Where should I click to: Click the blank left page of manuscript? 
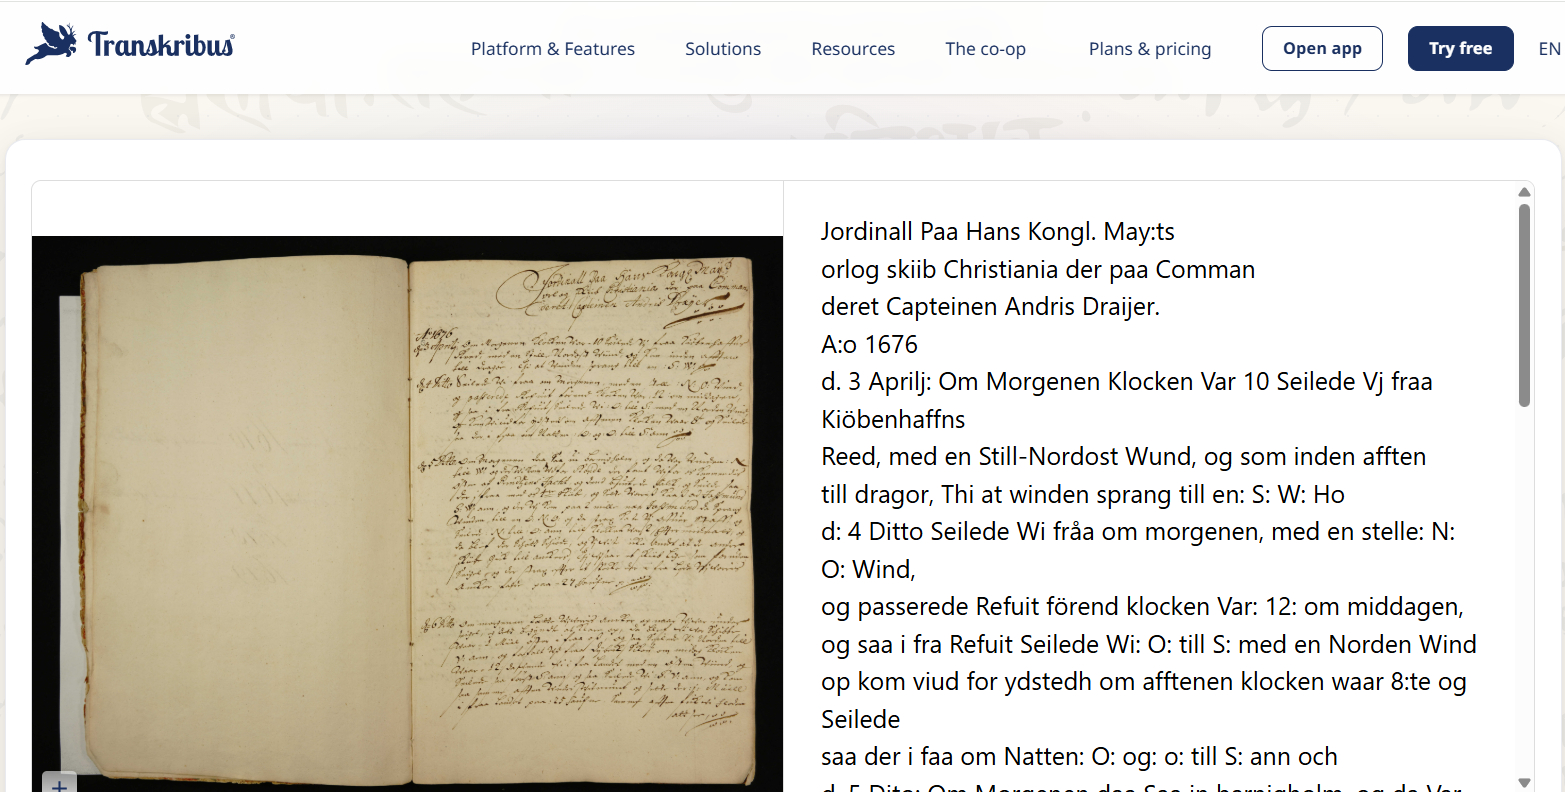point(245,520)
